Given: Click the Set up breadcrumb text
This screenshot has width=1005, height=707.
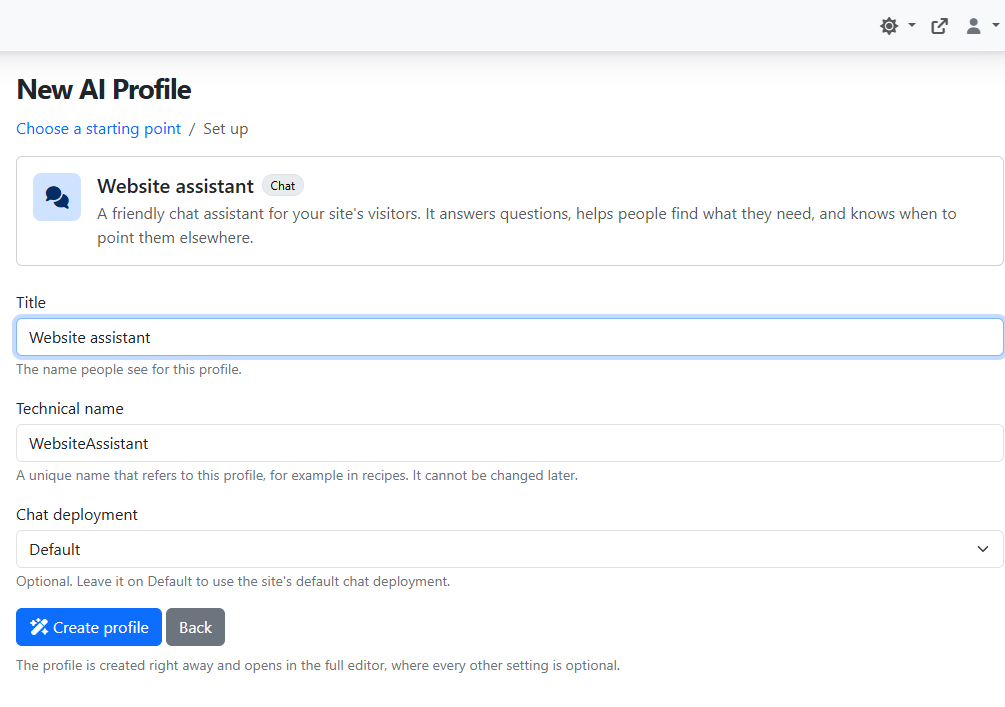Looking at the screenshot, I should [226, 129].
